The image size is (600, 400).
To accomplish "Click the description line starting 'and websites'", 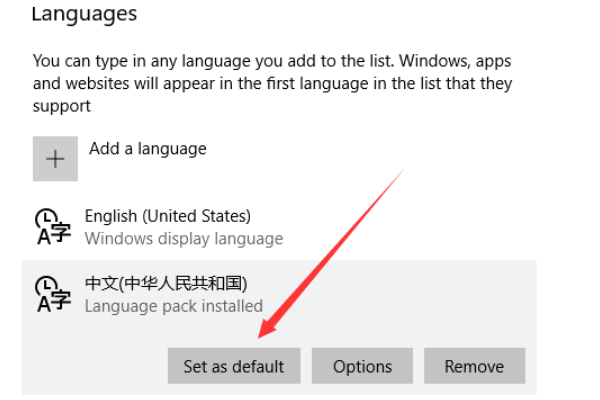I will tap(272, 83).
